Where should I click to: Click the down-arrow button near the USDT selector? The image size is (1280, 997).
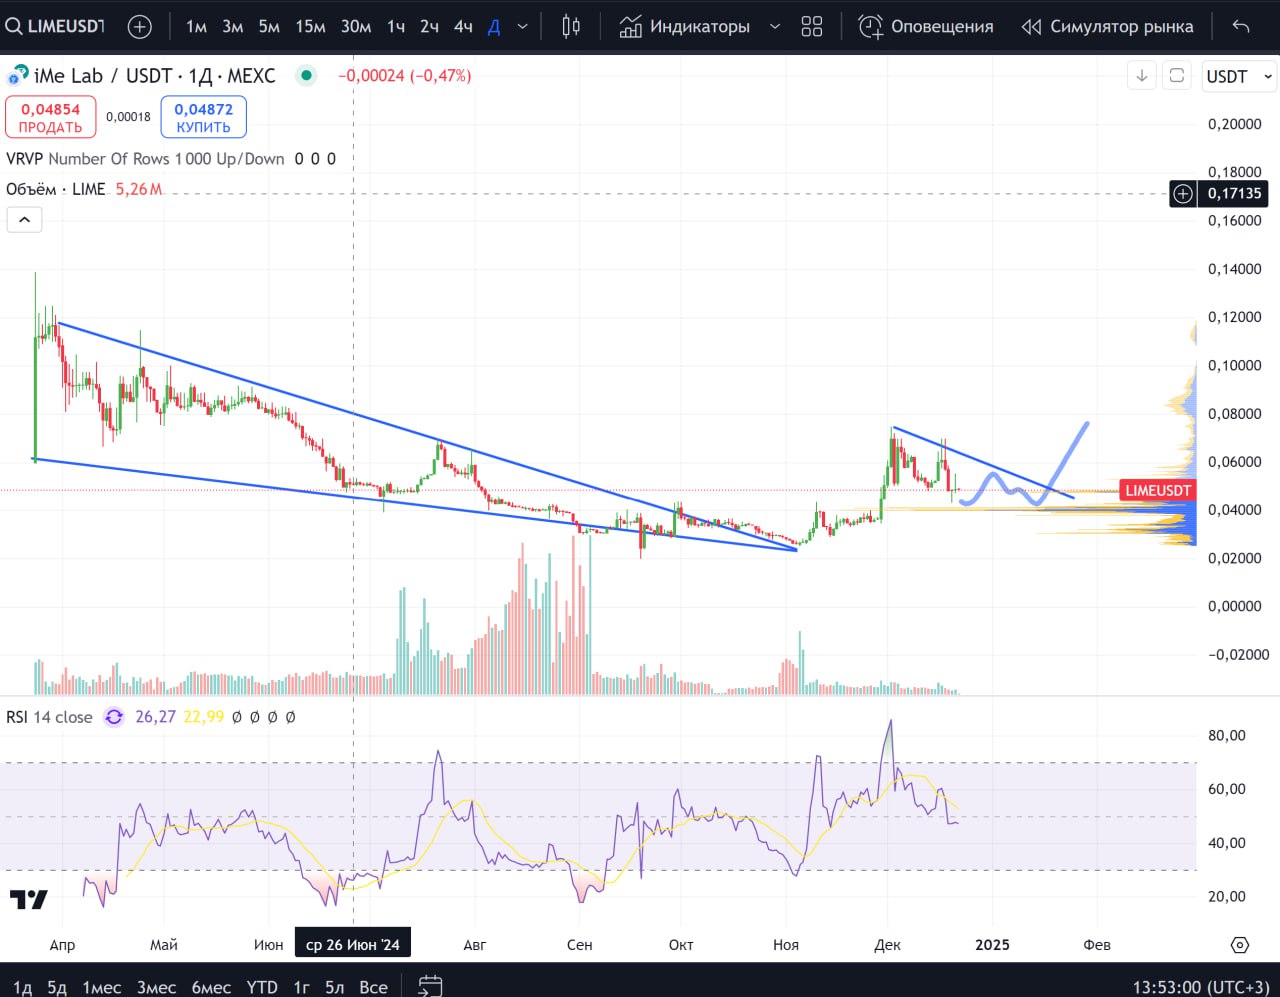1142,76
